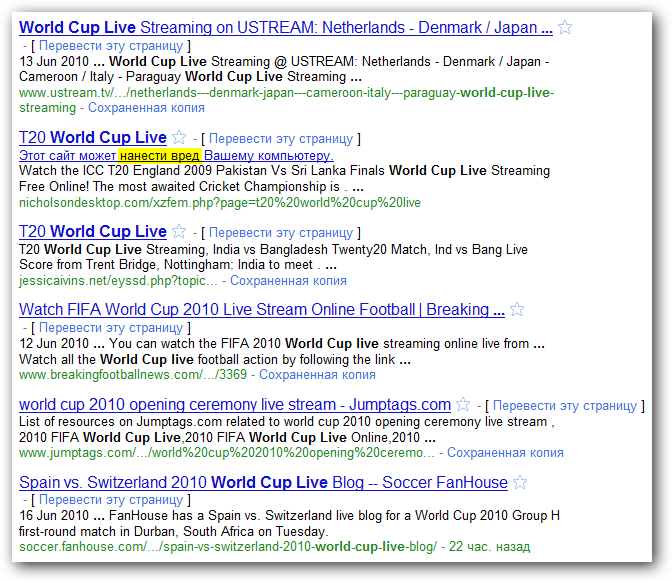Click the '22 час. назад' timestamp
The width and height of the screenshot is (672, 582).
[x=489, y=547]
